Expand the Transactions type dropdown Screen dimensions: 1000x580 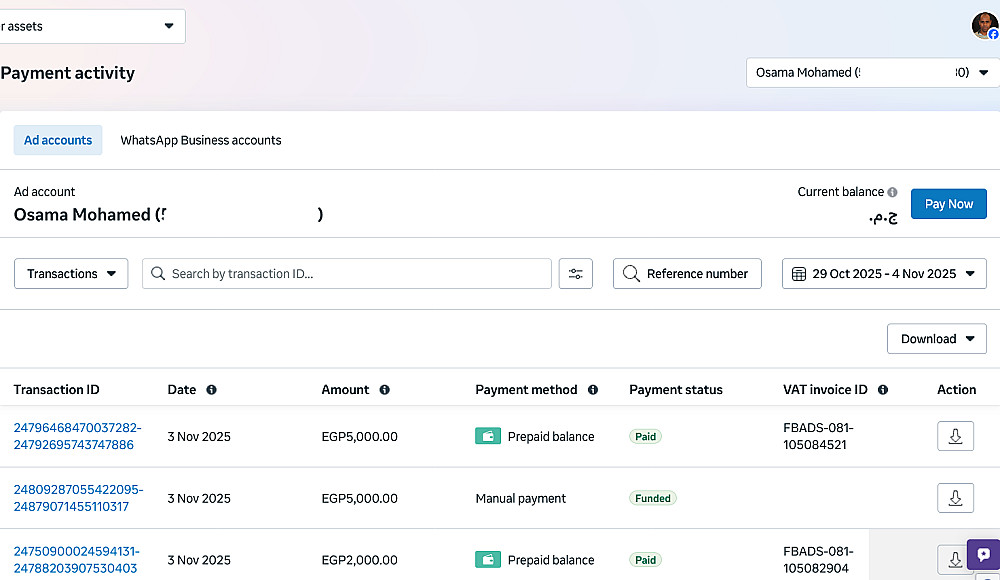[71, 274]
